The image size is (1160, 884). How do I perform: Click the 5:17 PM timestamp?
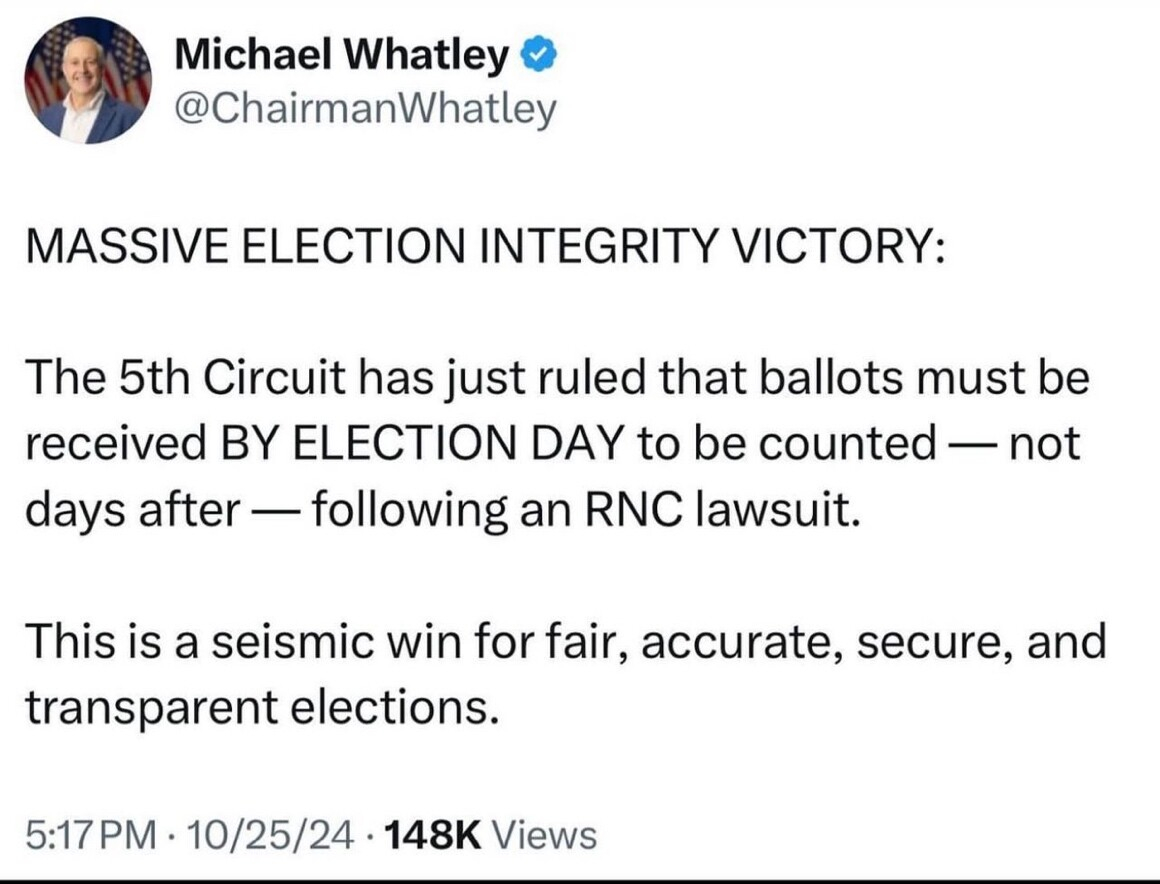point(87,832)
